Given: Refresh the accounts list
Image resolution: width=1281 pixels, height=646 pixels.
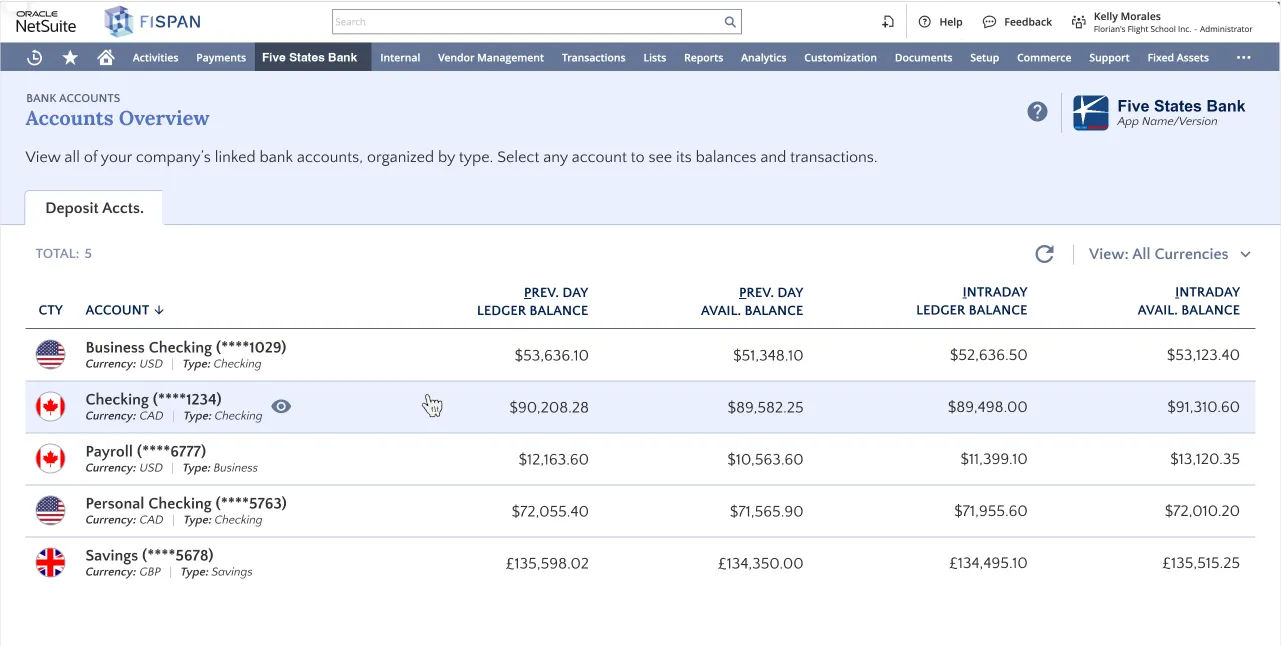Looking at the screenshot, I should (x=1044, y=254).
